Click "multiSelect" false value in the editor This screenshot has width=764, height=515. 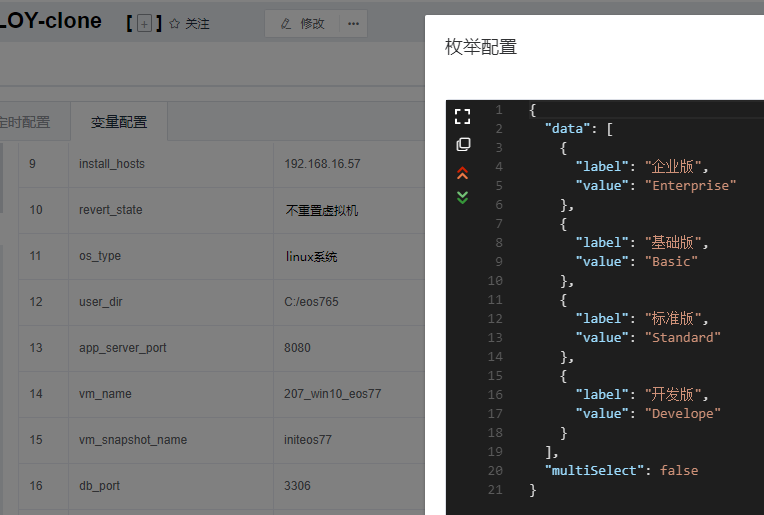(679, 470)
